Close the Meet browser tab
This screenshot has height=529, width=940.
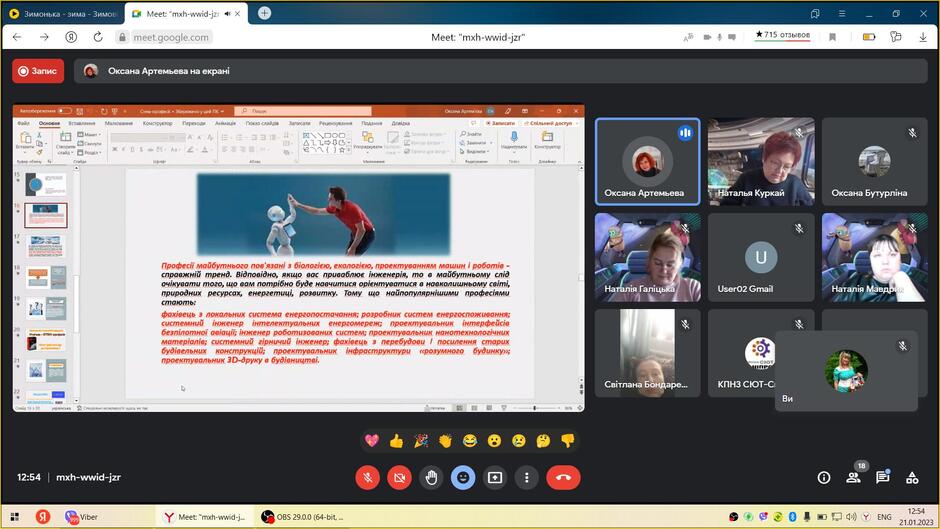tap(237, 14)
